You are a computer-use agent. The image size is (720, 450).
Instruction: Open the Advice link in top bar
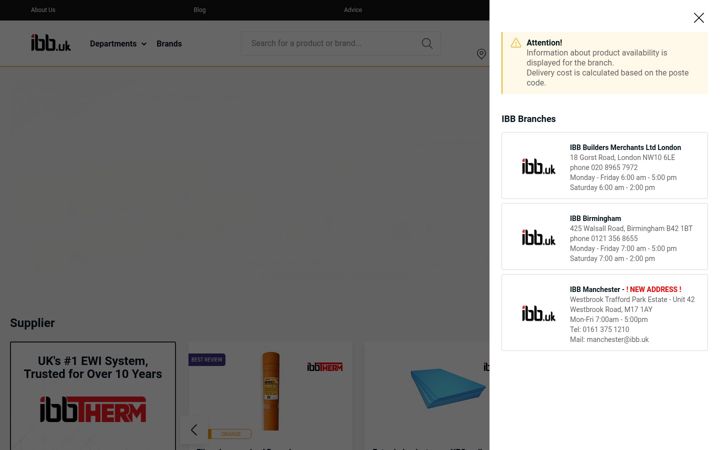(x=353, y=10)
